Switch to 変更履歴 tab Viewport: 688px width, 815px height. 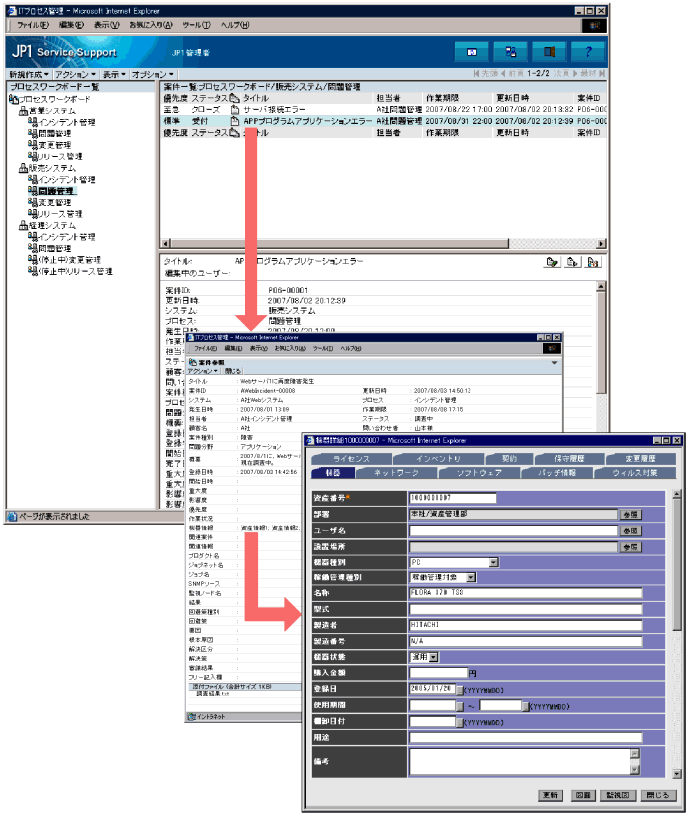tap(641, 458)
